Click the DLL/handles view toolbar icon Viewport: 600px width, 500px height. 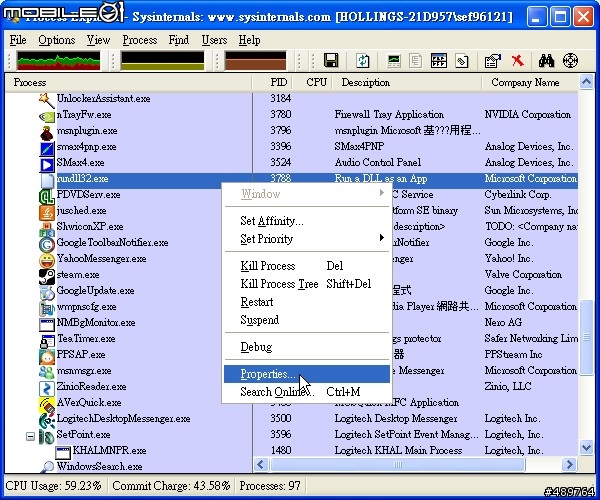pyautogui.click(x=462, y=61)
